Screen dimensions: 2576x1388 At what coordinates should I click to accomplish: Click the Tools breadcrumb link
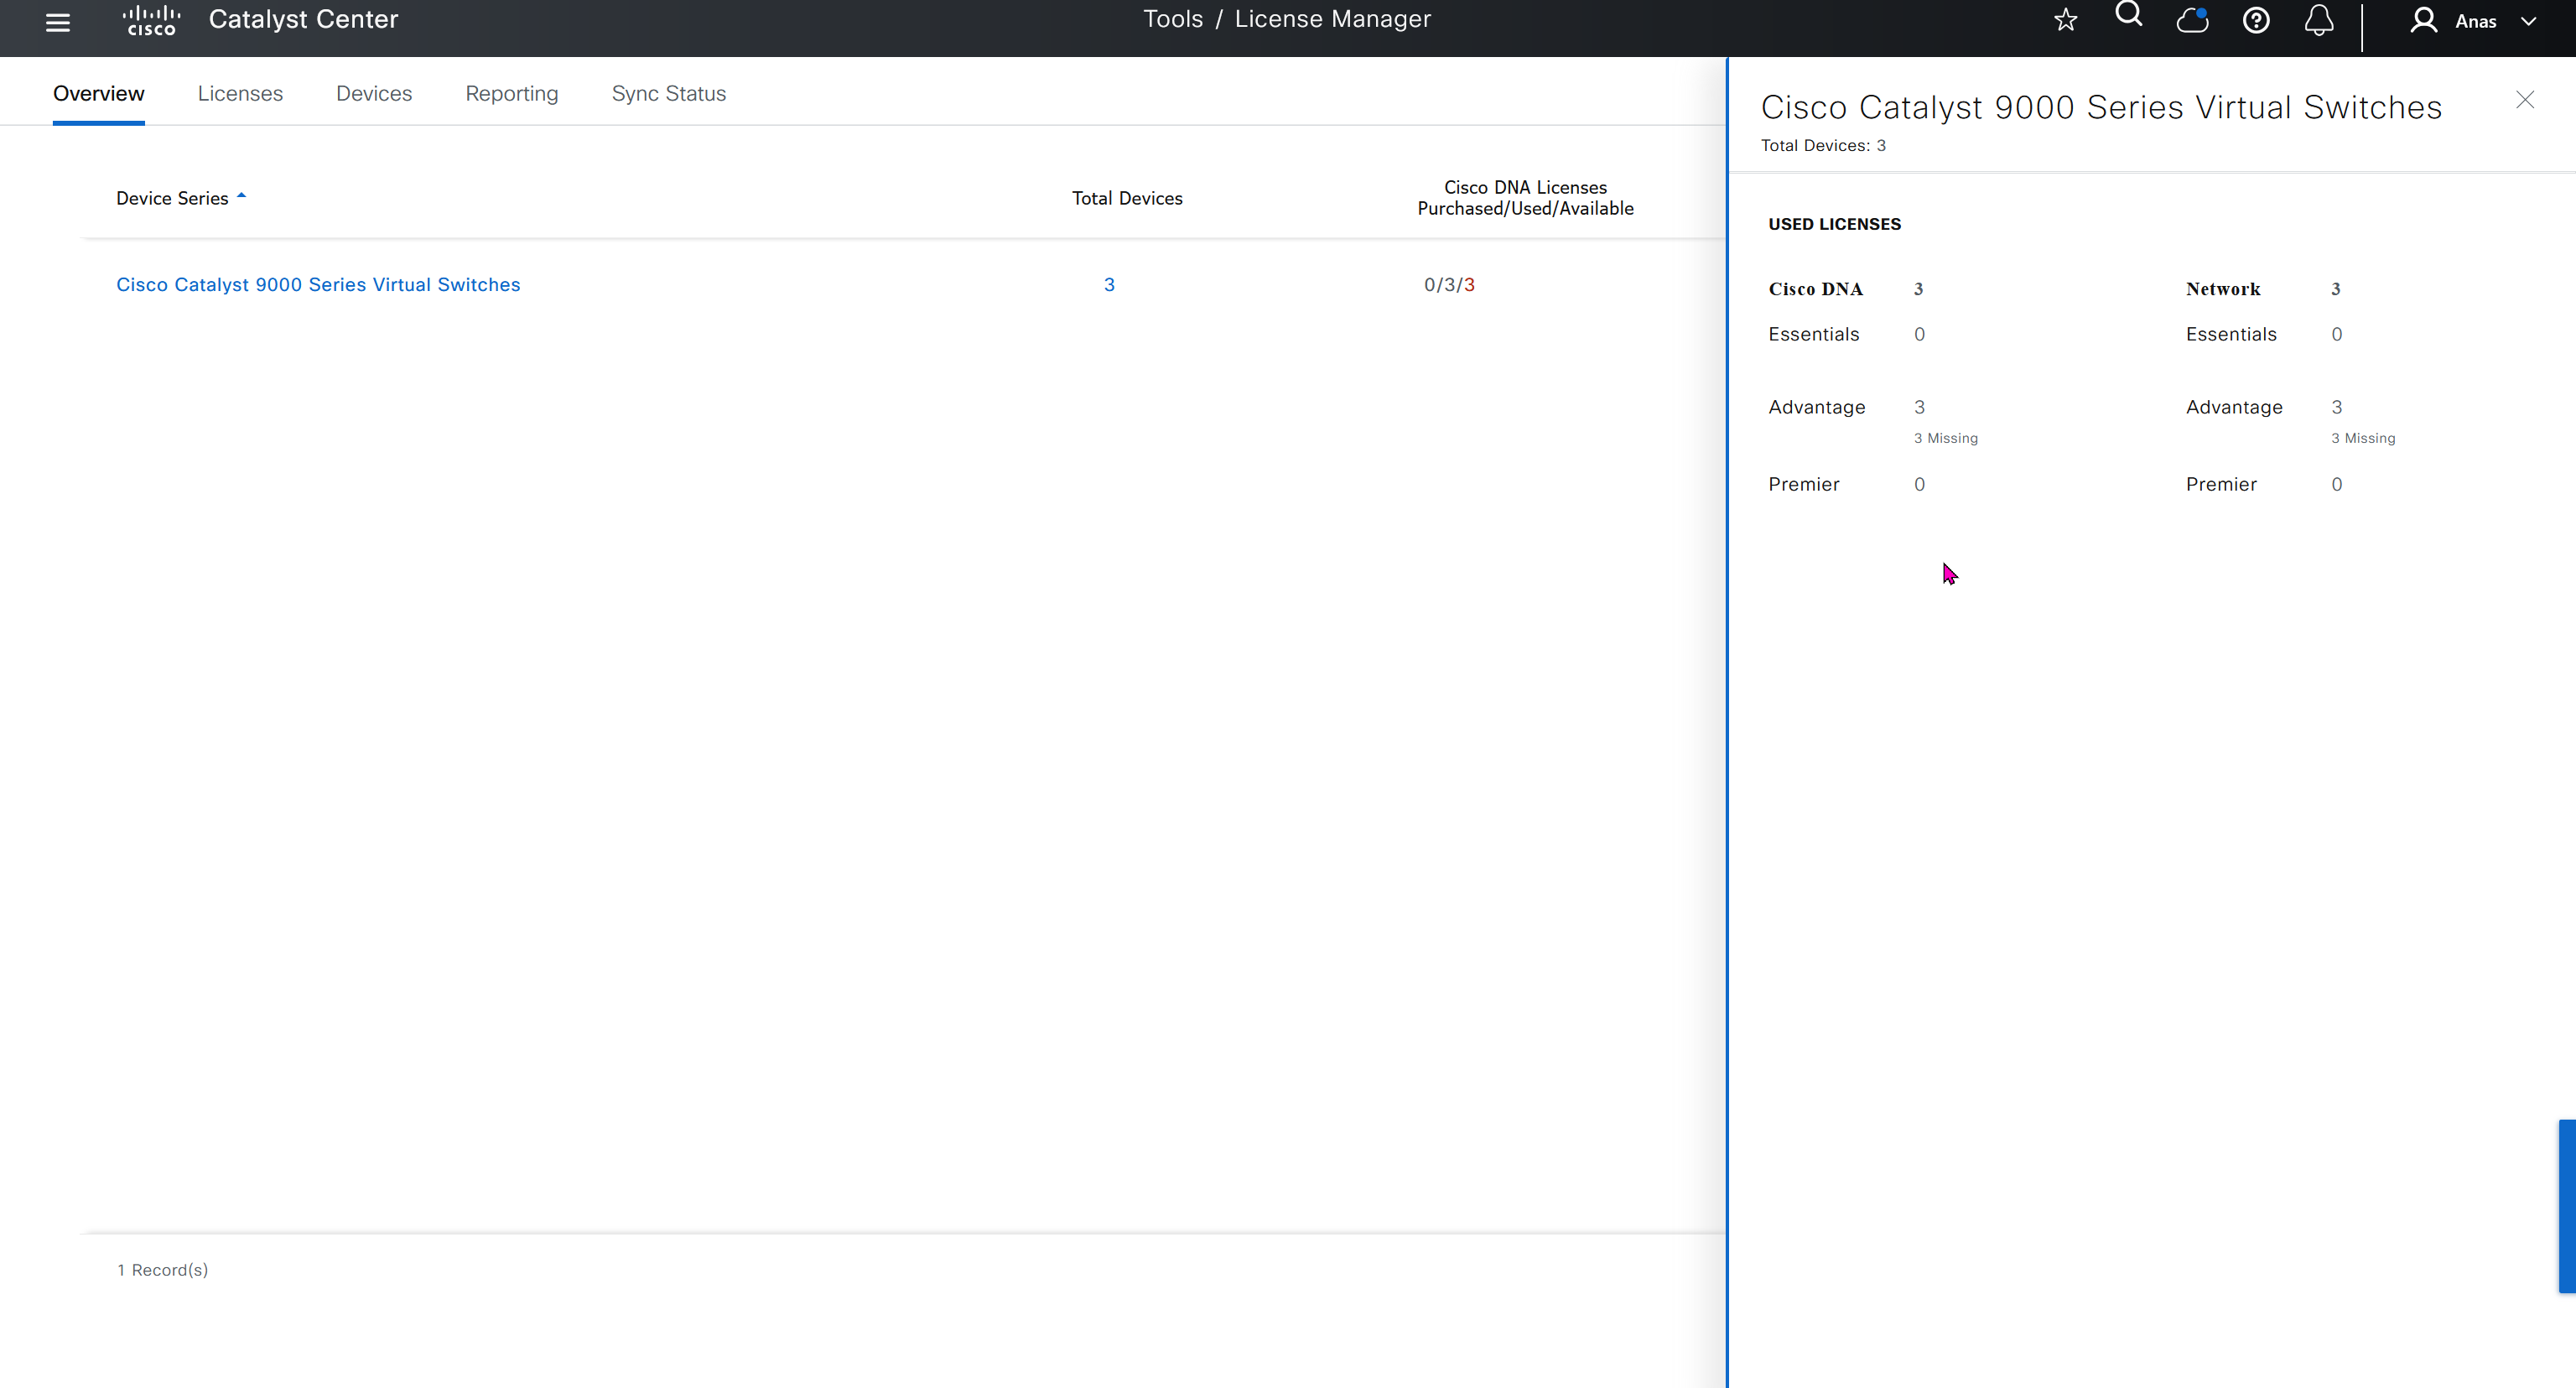point(1172,19)
